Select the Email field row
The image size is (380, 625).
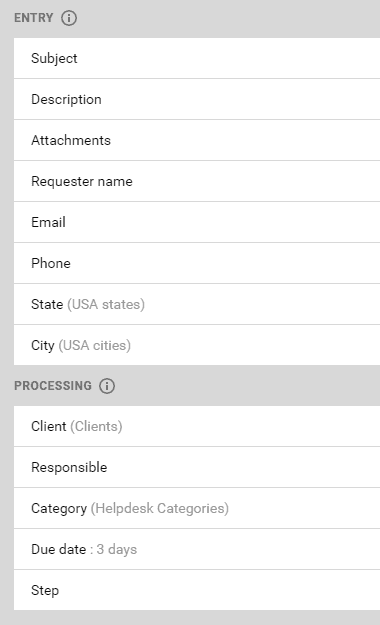(197, 222)
